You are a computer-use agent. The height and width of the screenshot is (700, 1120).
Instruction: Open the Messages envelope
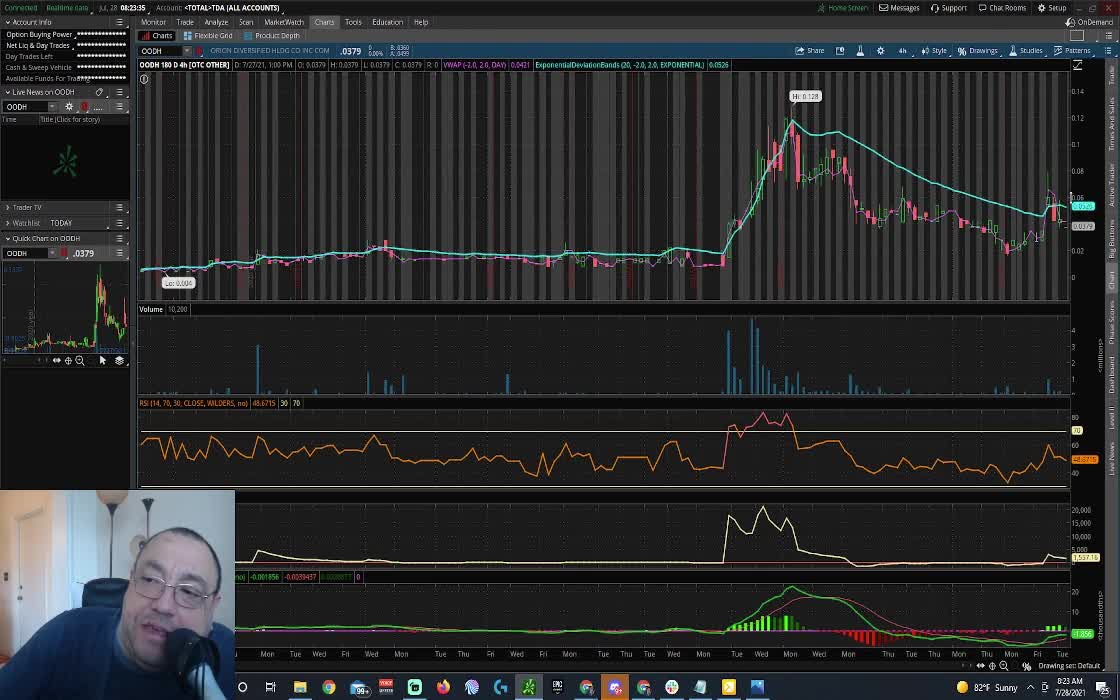click(x=899, y=8)
